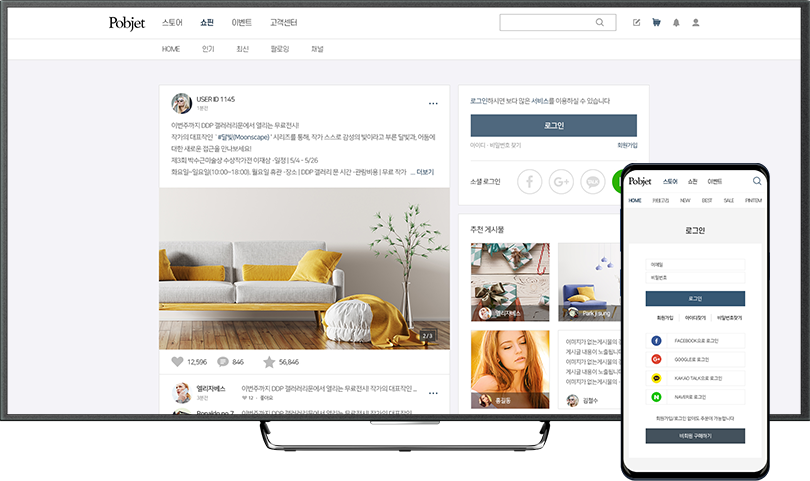Open the notifications bell icon

[676, 22]
